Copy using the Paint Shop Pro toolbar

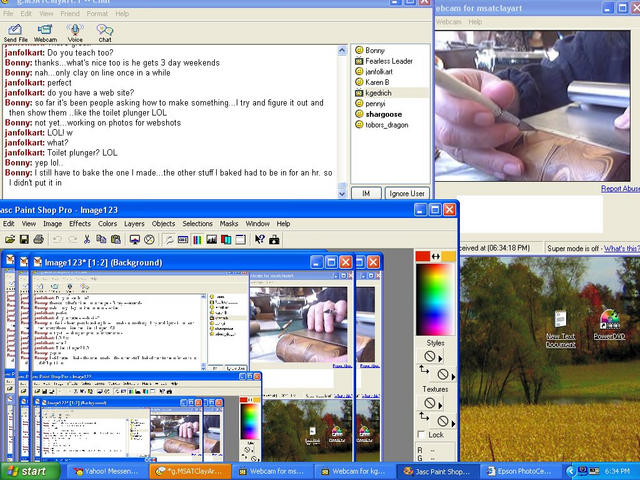(x=101, y=239)
